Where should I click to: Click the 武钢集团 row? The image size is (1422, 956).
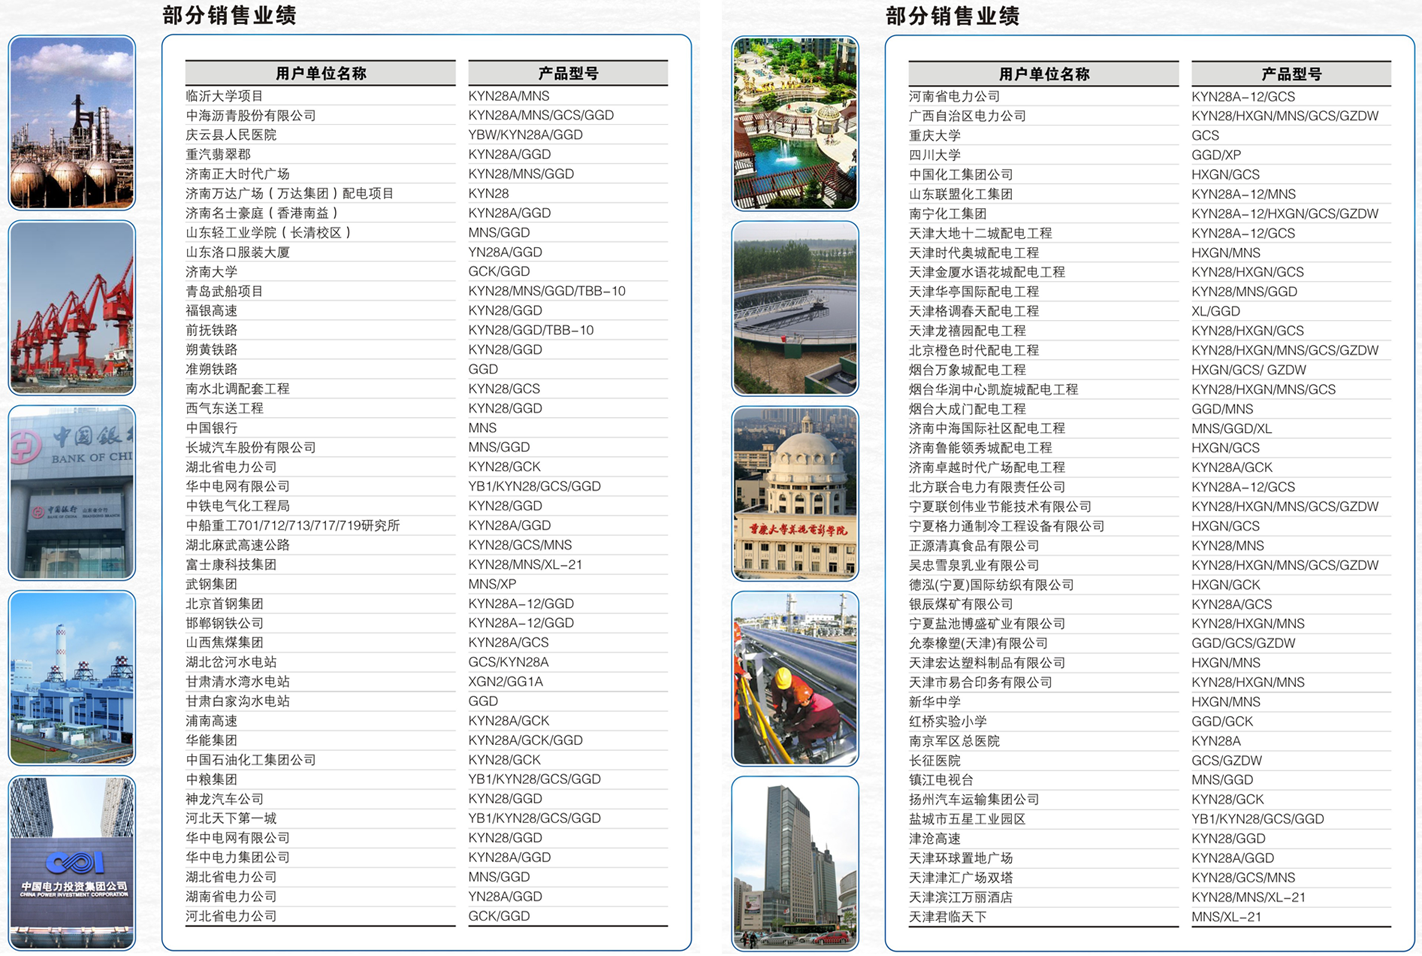pyautogui.click(x=426, y=584)
